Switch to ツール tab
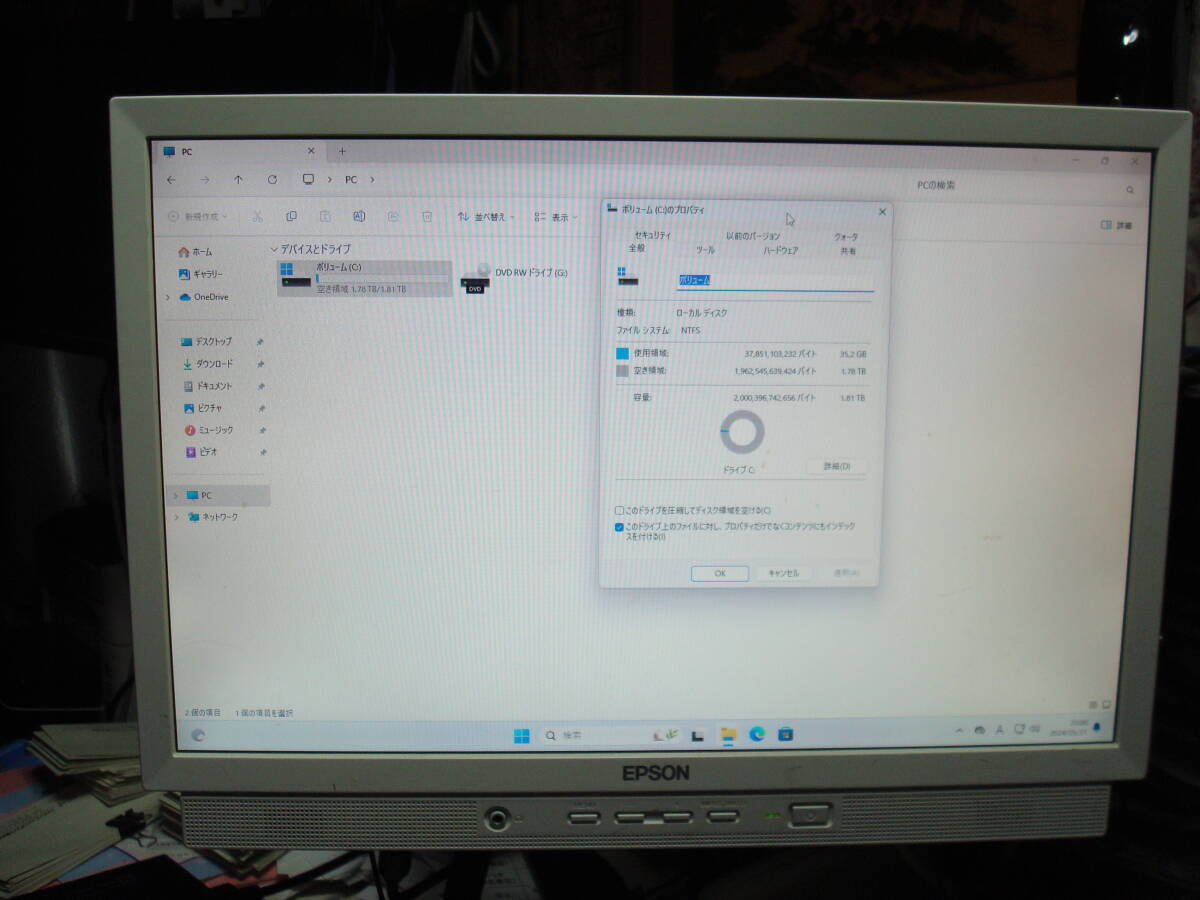Image resolution: width=1200 pixels, height=900 pixels. click(705, 250)
